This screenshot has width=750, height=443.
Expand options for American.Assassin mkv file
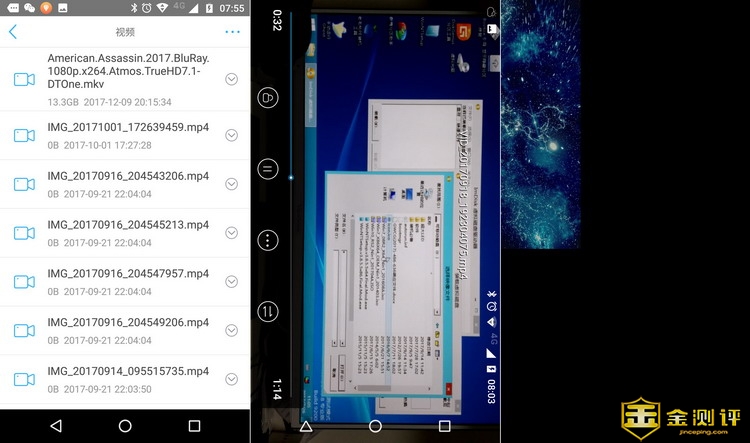click(231, 79)
